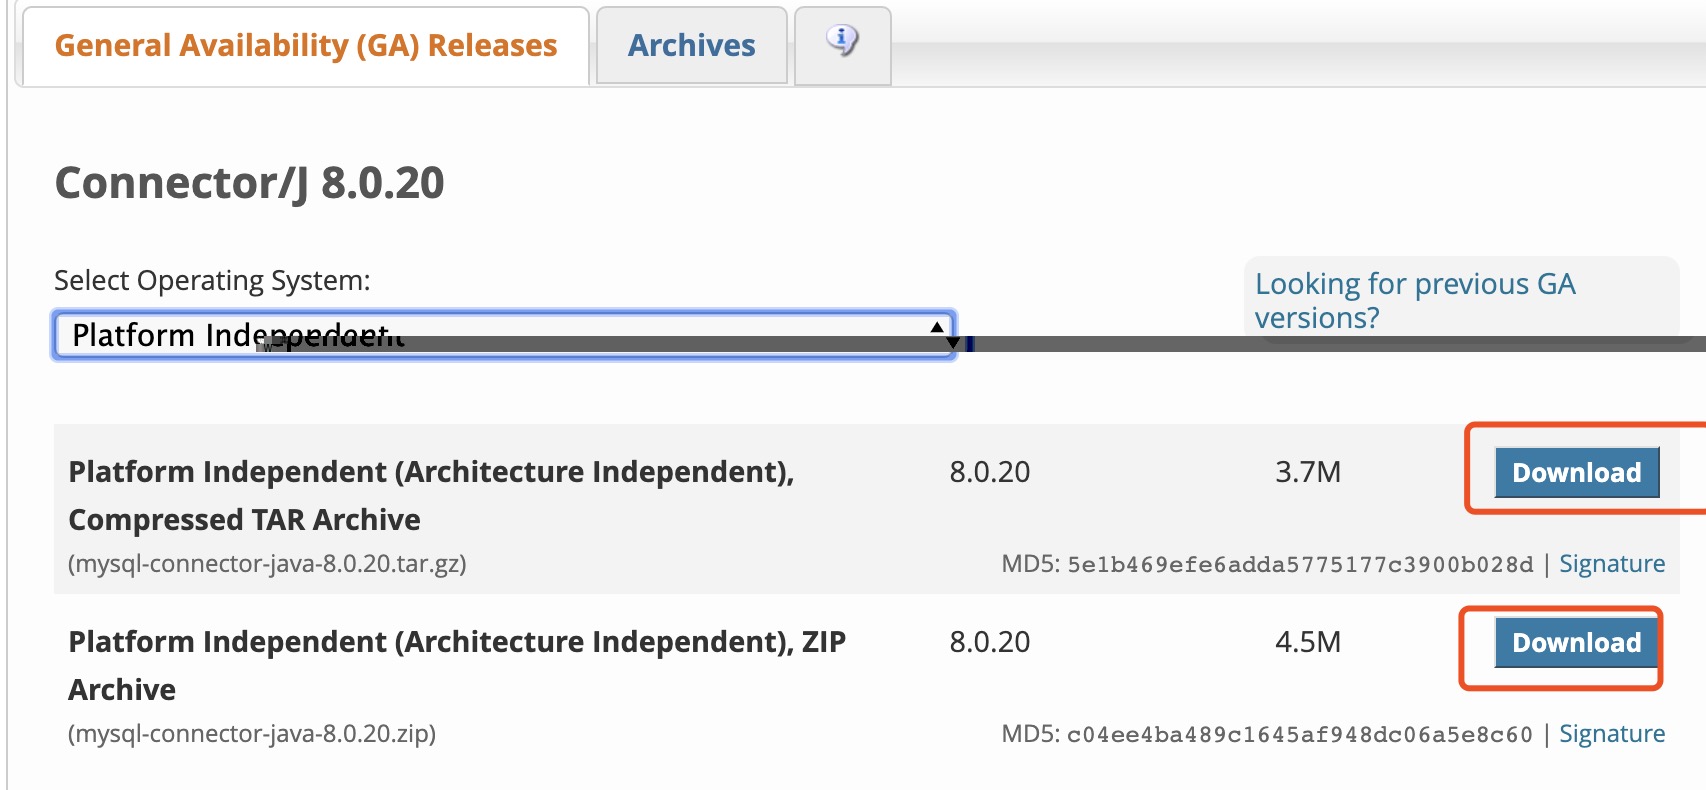This screenshot has width=1706, height=790.
Task: Click the Connector/J 8.0.20 heading
Action: tap(249, 183)
